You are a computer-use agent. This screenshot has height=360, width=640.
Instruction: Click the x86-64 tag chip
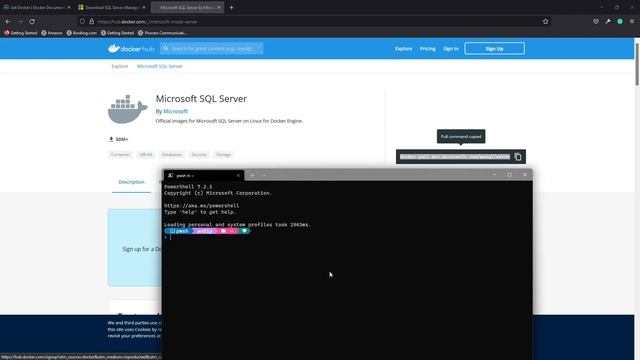(146, 155)
